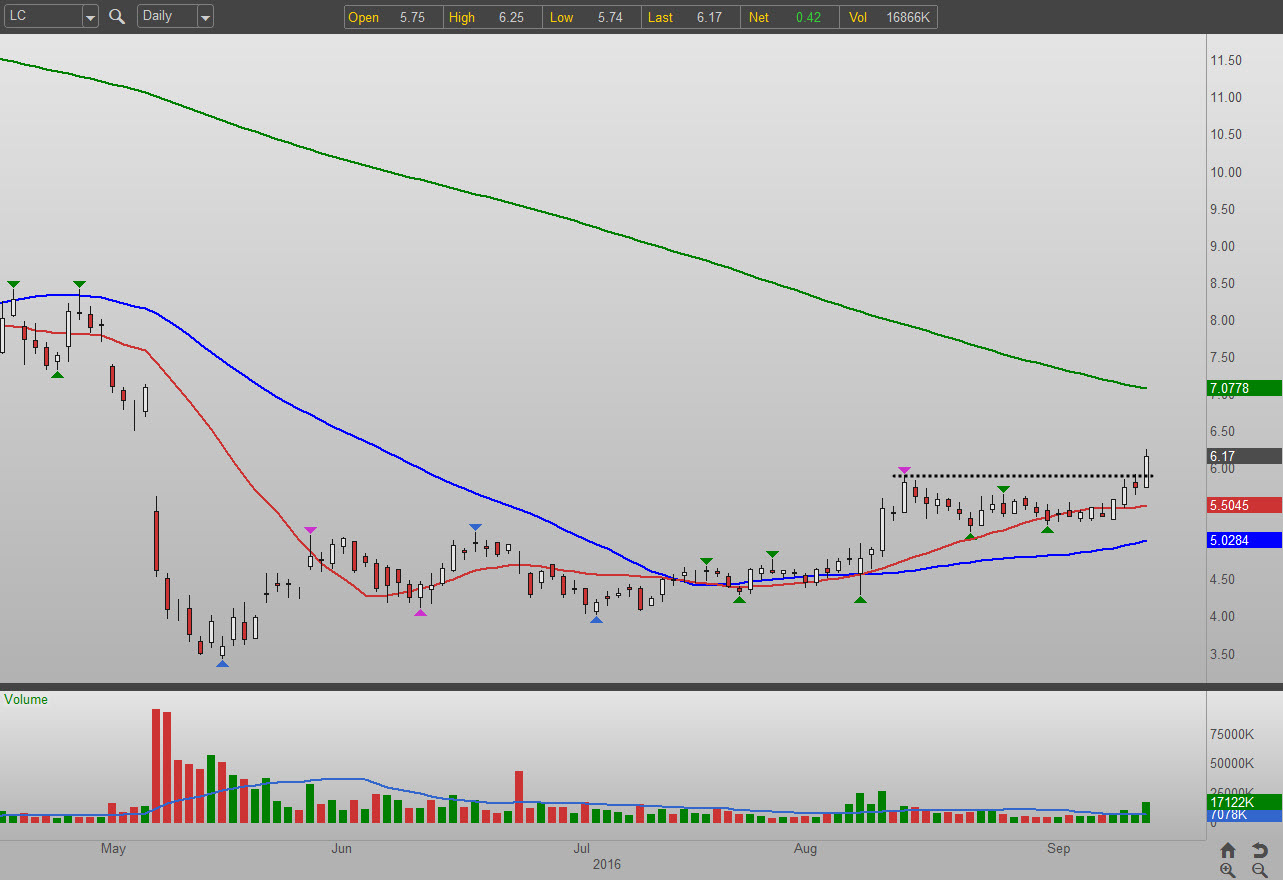Zoom in on the chart

(1228, 870)
